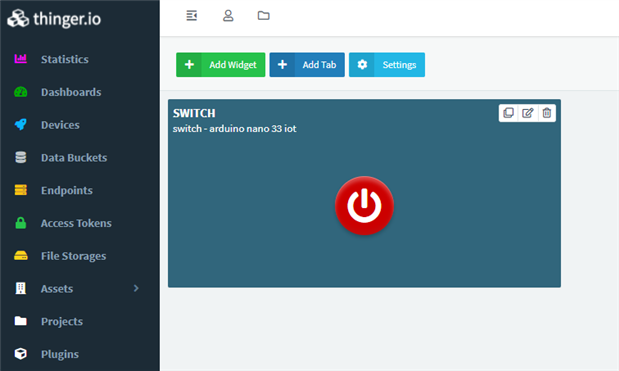
Task: Click the Plugins cube icon
Action: [21, 354]
